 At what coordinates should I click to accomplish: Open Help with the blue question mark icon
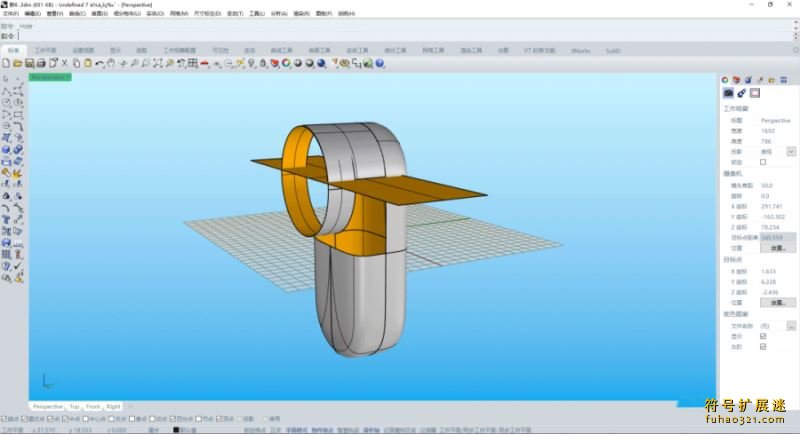tap(380, 63)
